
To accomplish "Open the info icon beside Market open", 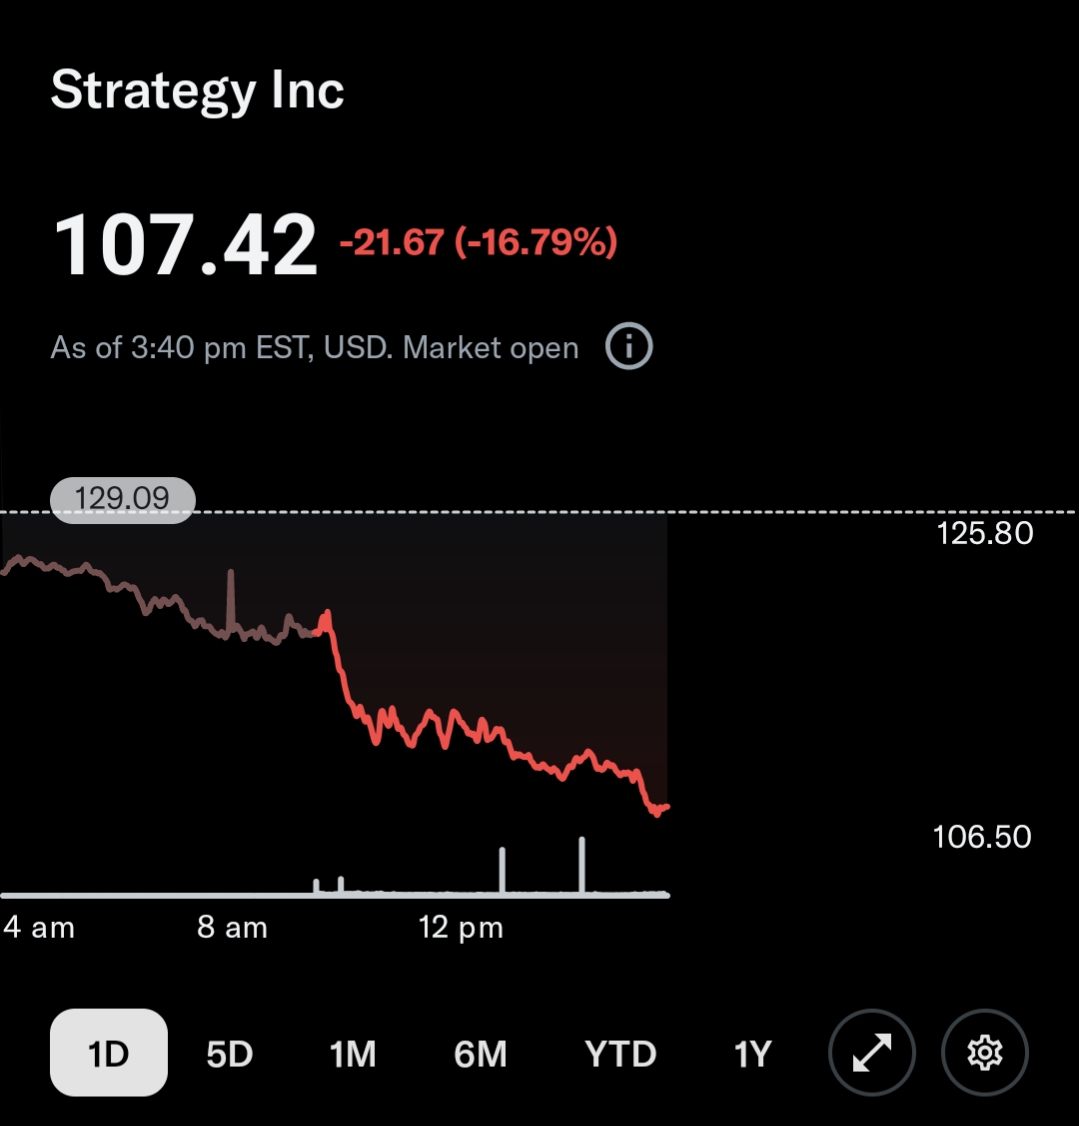I will (x=629, y=347).
